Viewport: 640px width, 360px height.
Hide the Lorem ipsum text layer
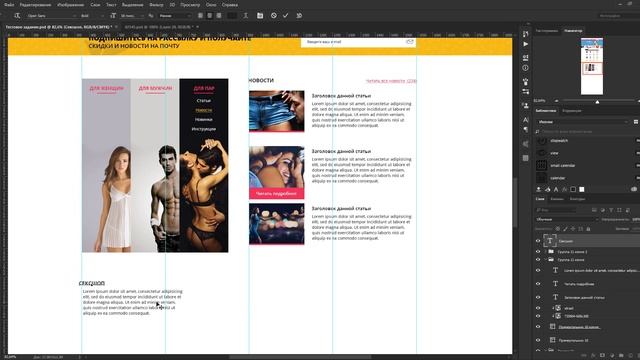(x=538, y=270)
